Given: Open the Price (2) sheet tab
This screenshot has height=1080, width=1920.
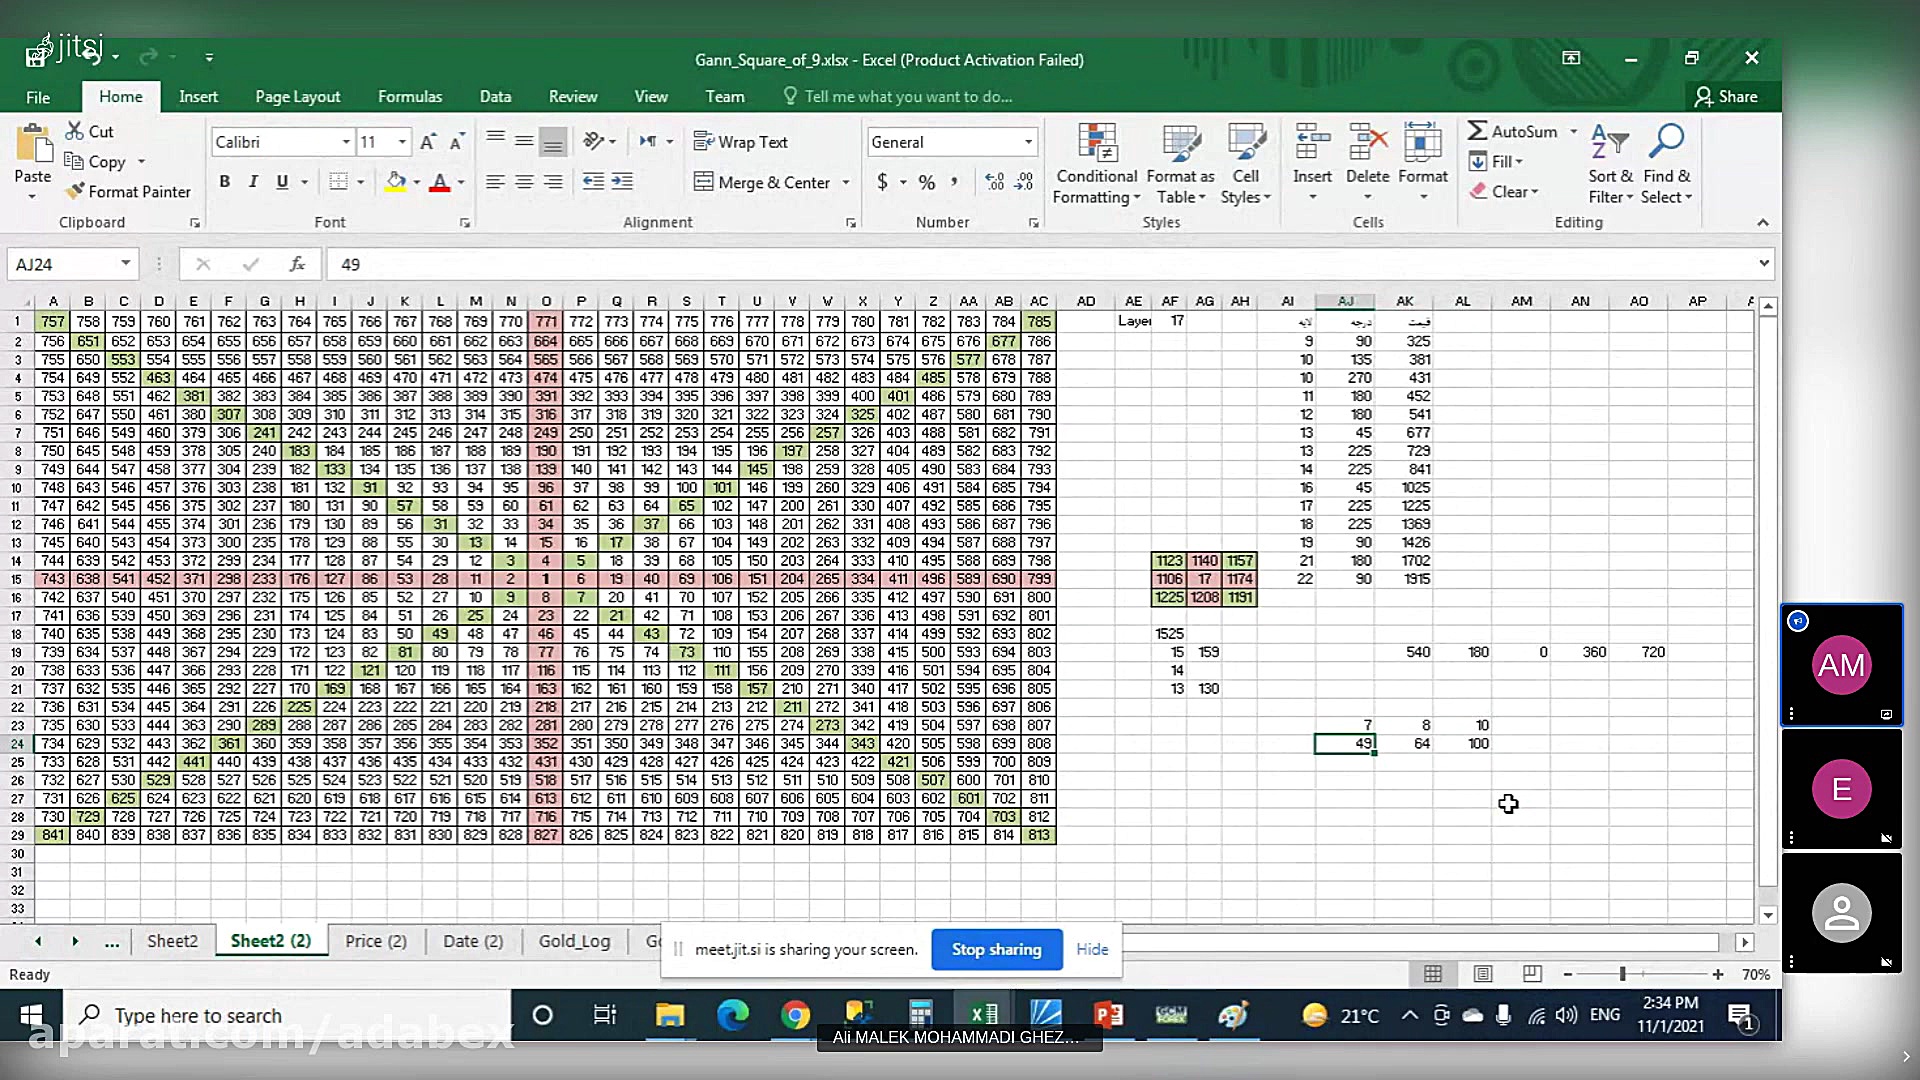Looking at the screenshot, I should point(376,941).
